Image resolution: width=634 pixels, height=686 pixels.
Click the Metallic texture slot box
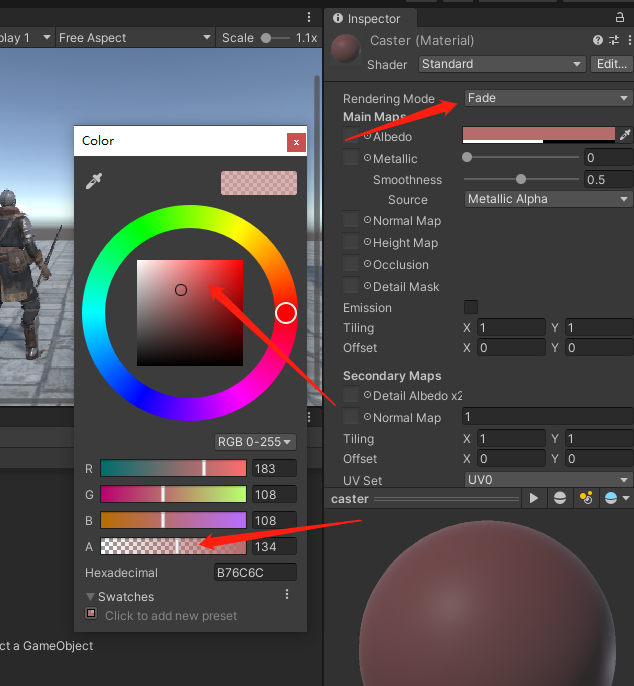point(350,157)
